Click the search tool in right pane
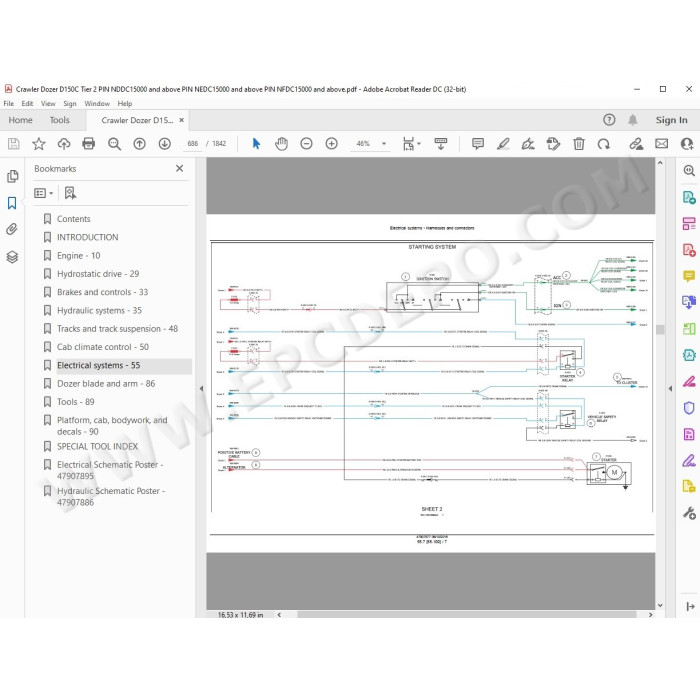Screen dimensions: 700x700 [689, 171]
